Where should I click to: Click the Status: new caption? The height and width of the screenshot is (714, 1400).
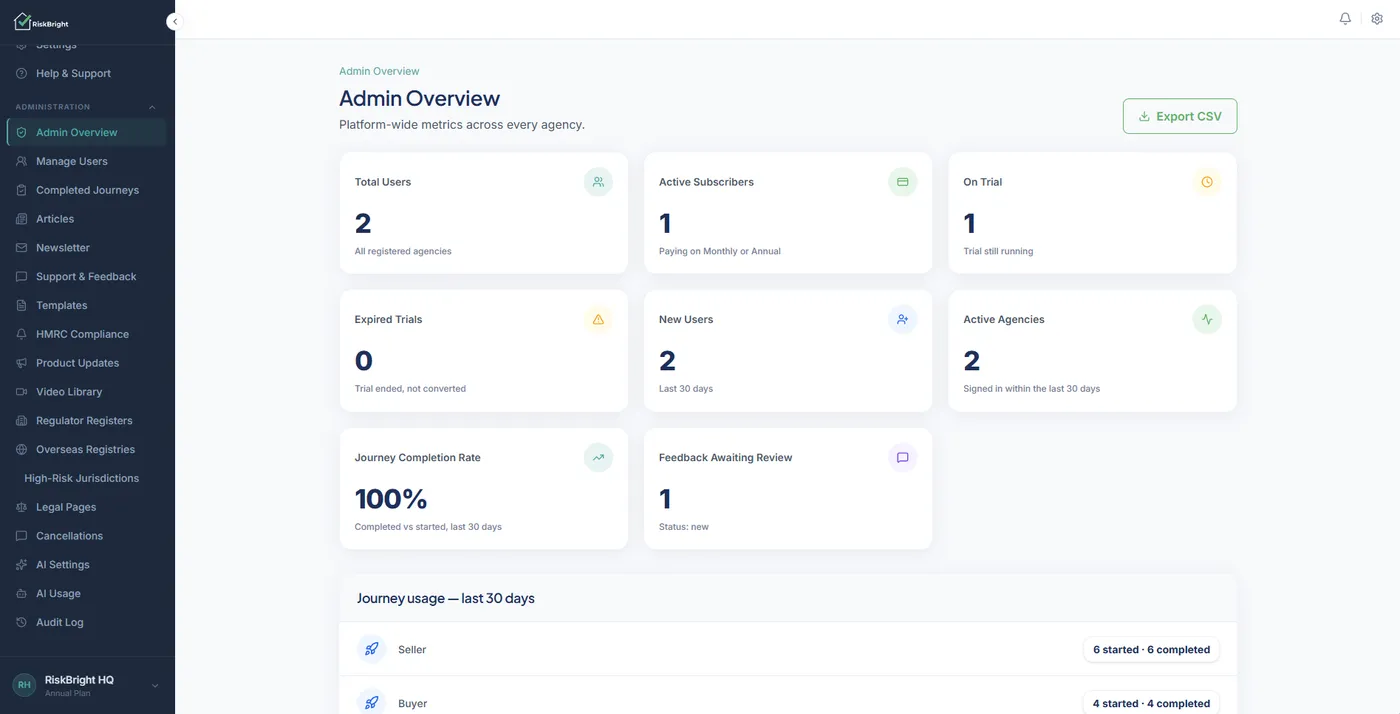[x=684, y=527]
